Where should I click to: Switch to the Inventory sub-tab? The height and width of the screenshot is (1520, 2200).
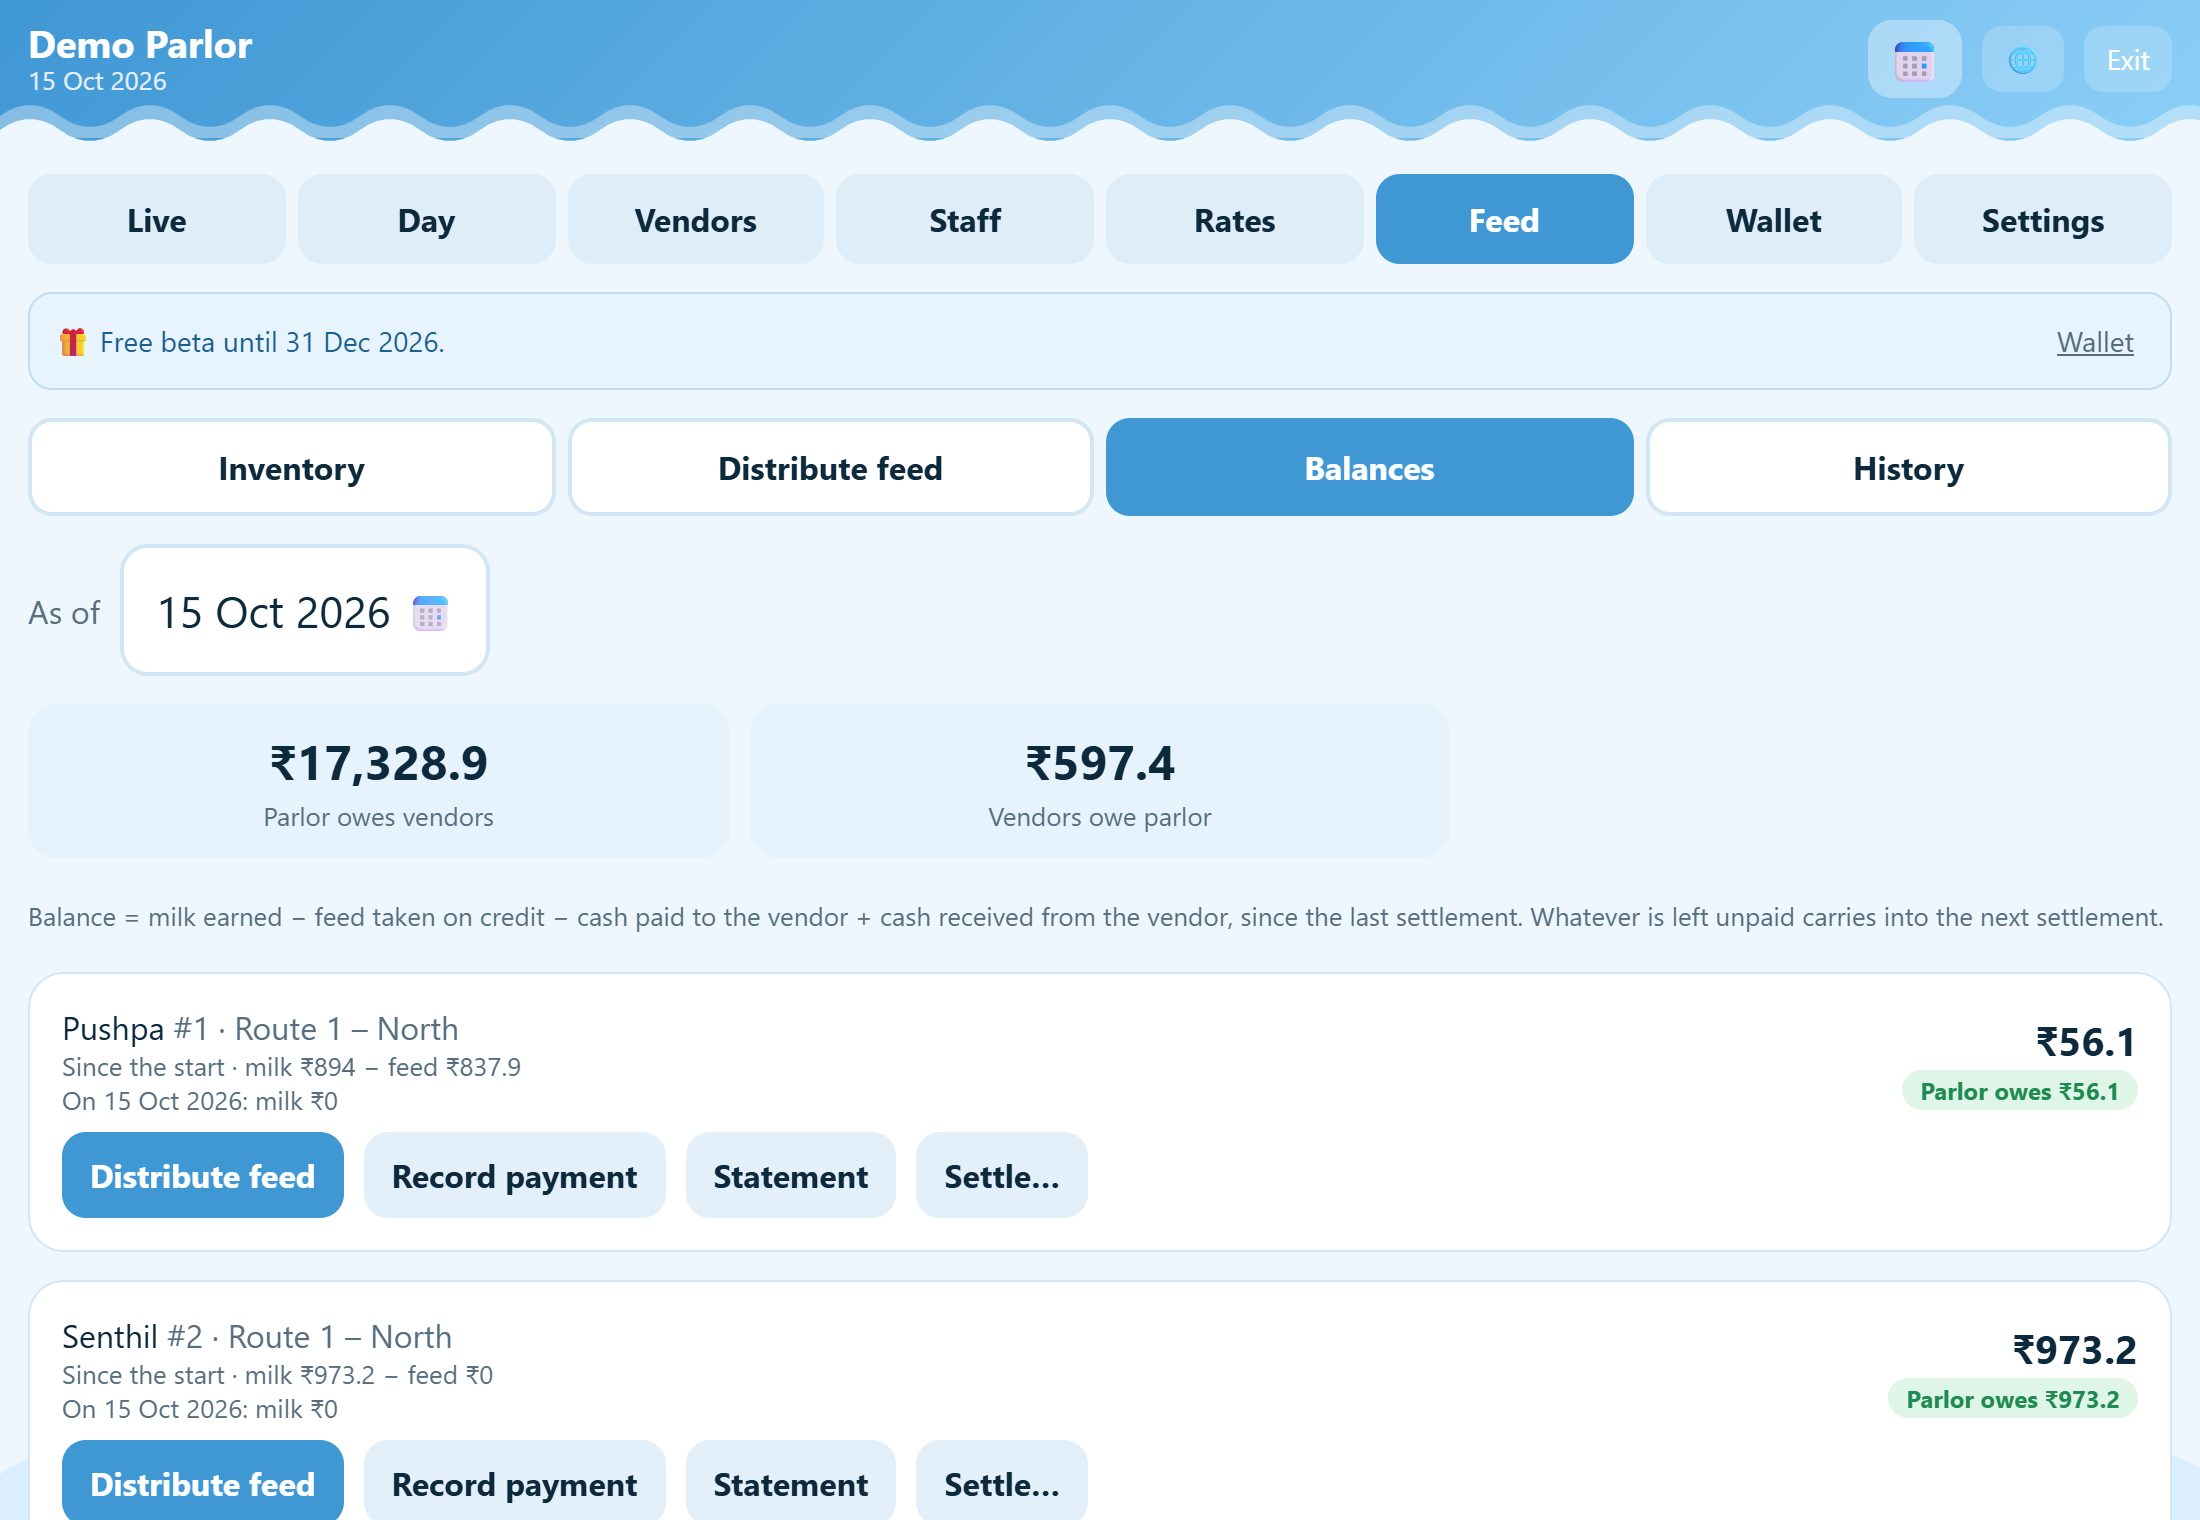point(292,468)
